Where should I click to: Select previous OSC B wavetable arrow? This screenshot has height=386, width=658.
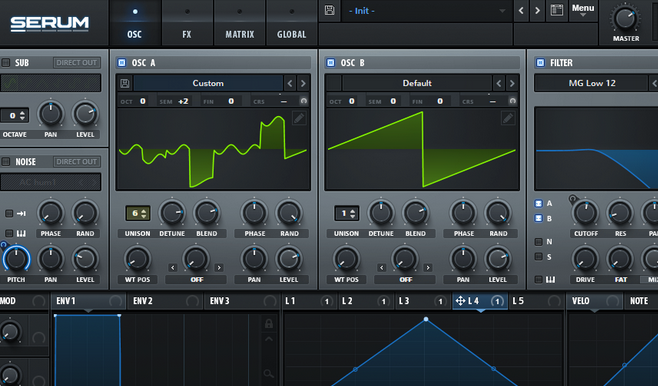click(x=499, y=83)
